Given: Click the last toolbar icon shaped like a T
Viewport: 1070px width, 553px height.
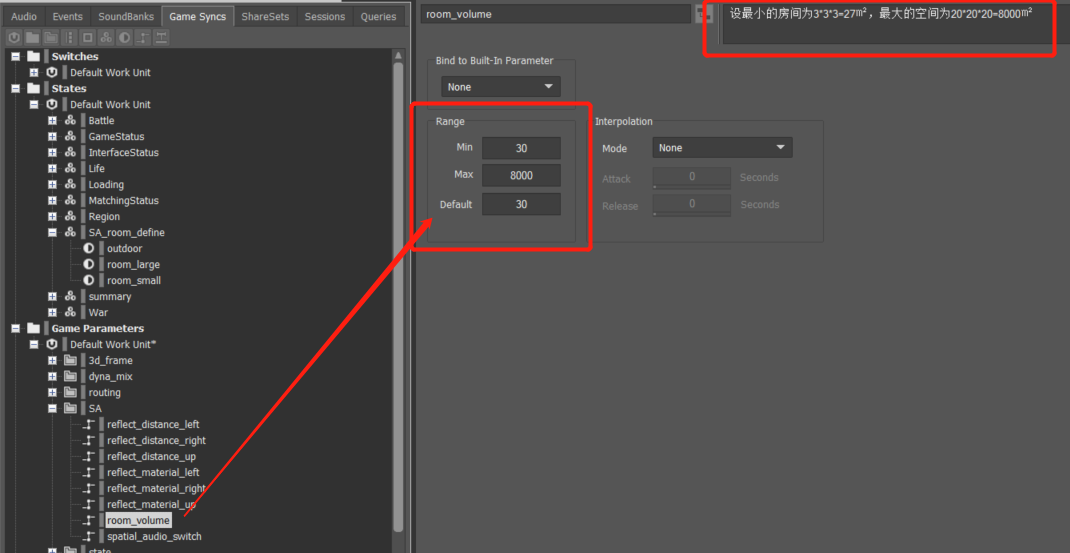Looking at the screenshot, I should coord(161,38).
